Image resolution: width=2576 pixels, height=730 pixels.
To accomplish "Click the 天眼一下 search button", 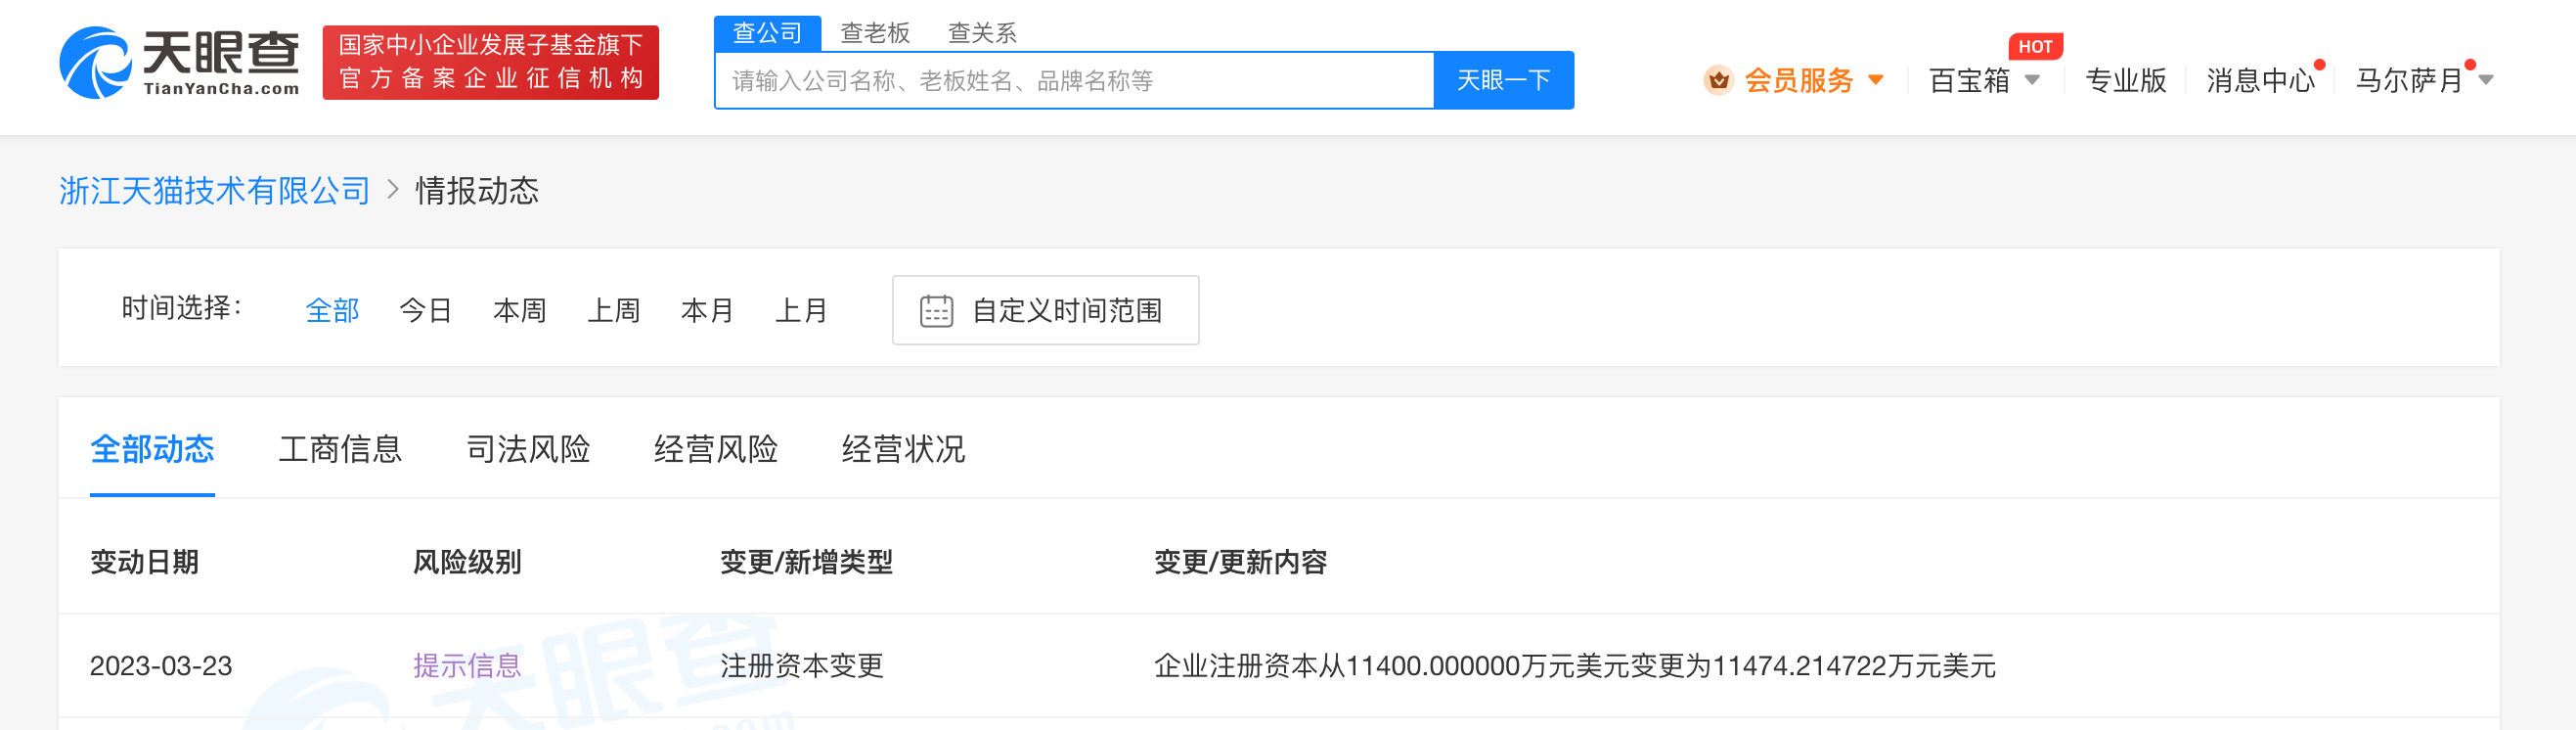I will (1503, 80).
